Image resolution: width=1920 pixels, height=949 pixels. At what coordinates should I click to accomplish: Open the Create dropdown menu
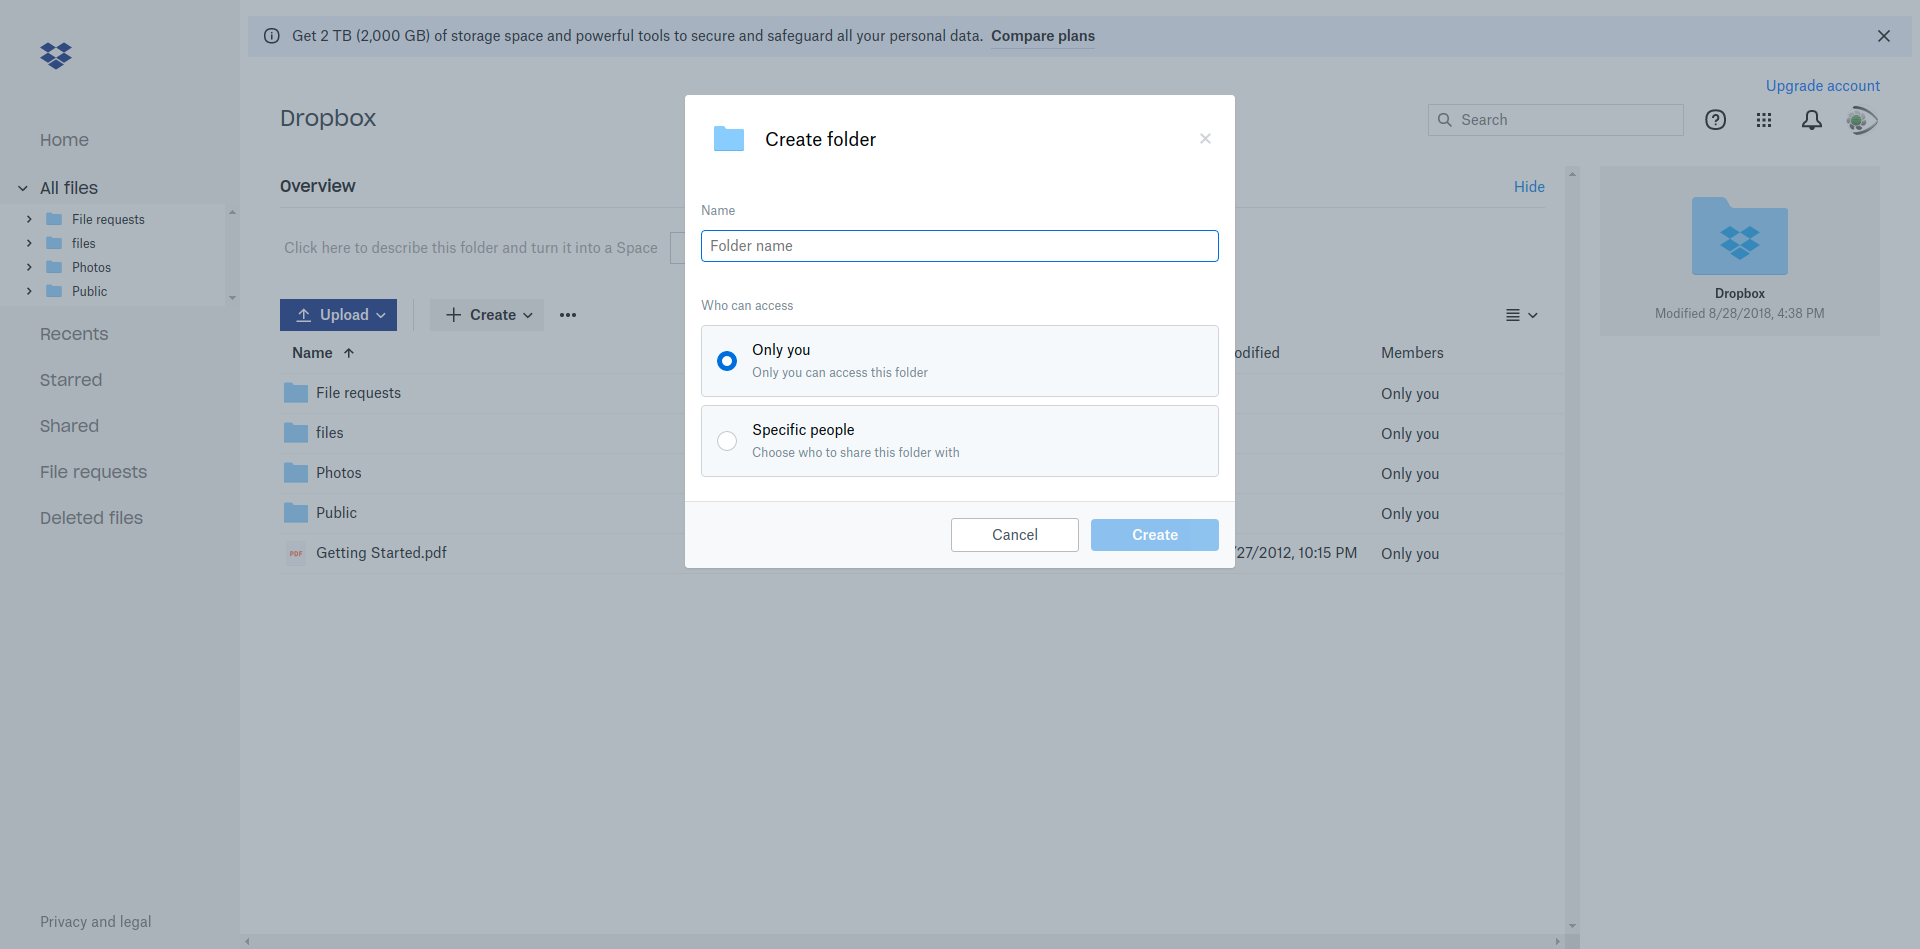click(487, 315)
